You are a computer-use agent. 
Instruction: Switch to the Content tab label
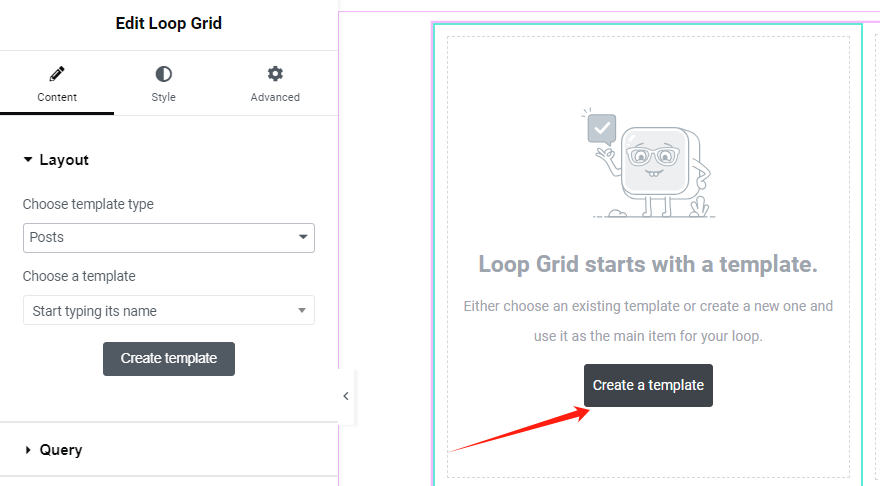coord(57,97)
